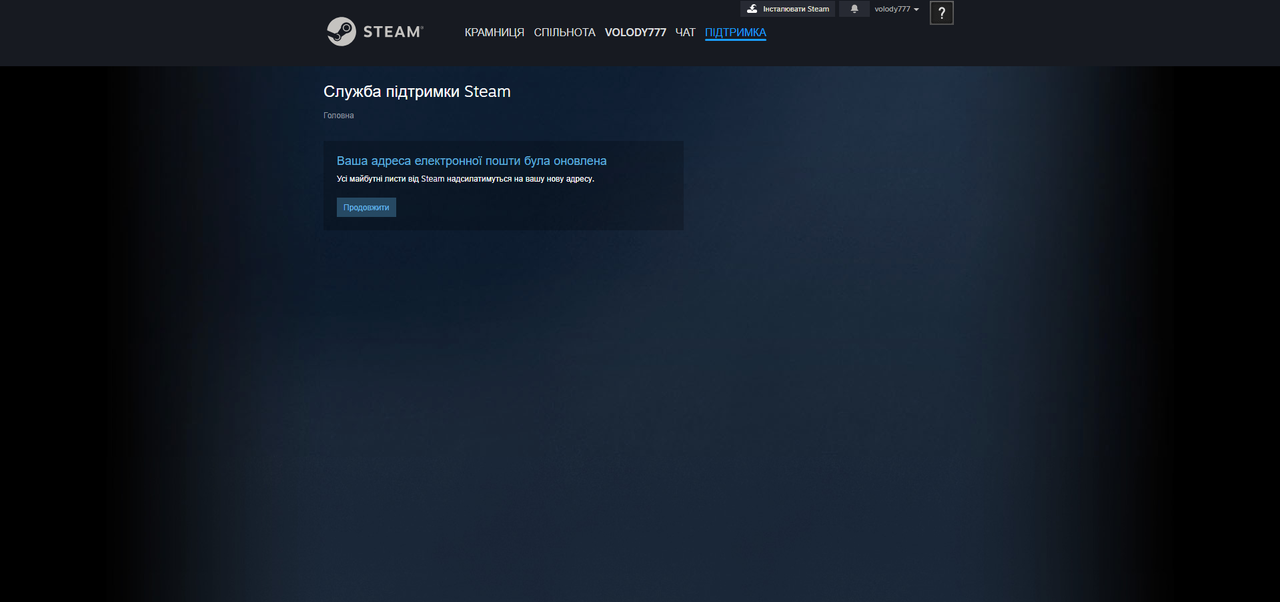Open the ЧАТ menu item
Viewport: 1280px width, 602px height.
pos(685,33)
